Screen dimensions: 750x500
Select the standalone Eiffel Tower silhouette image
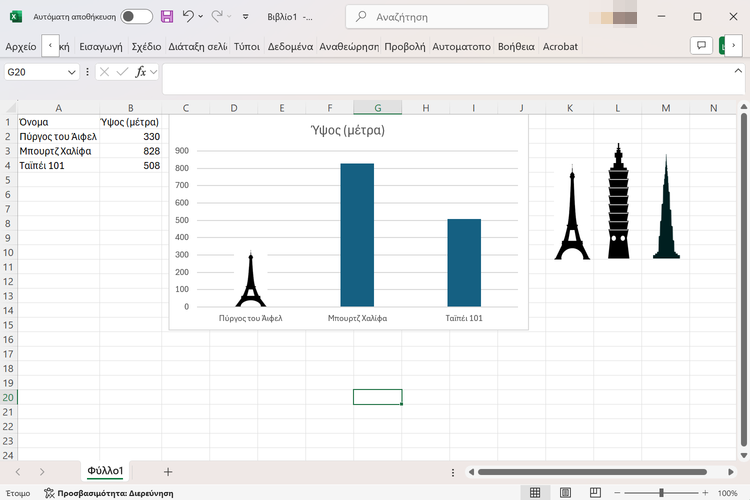pos(572,212)
